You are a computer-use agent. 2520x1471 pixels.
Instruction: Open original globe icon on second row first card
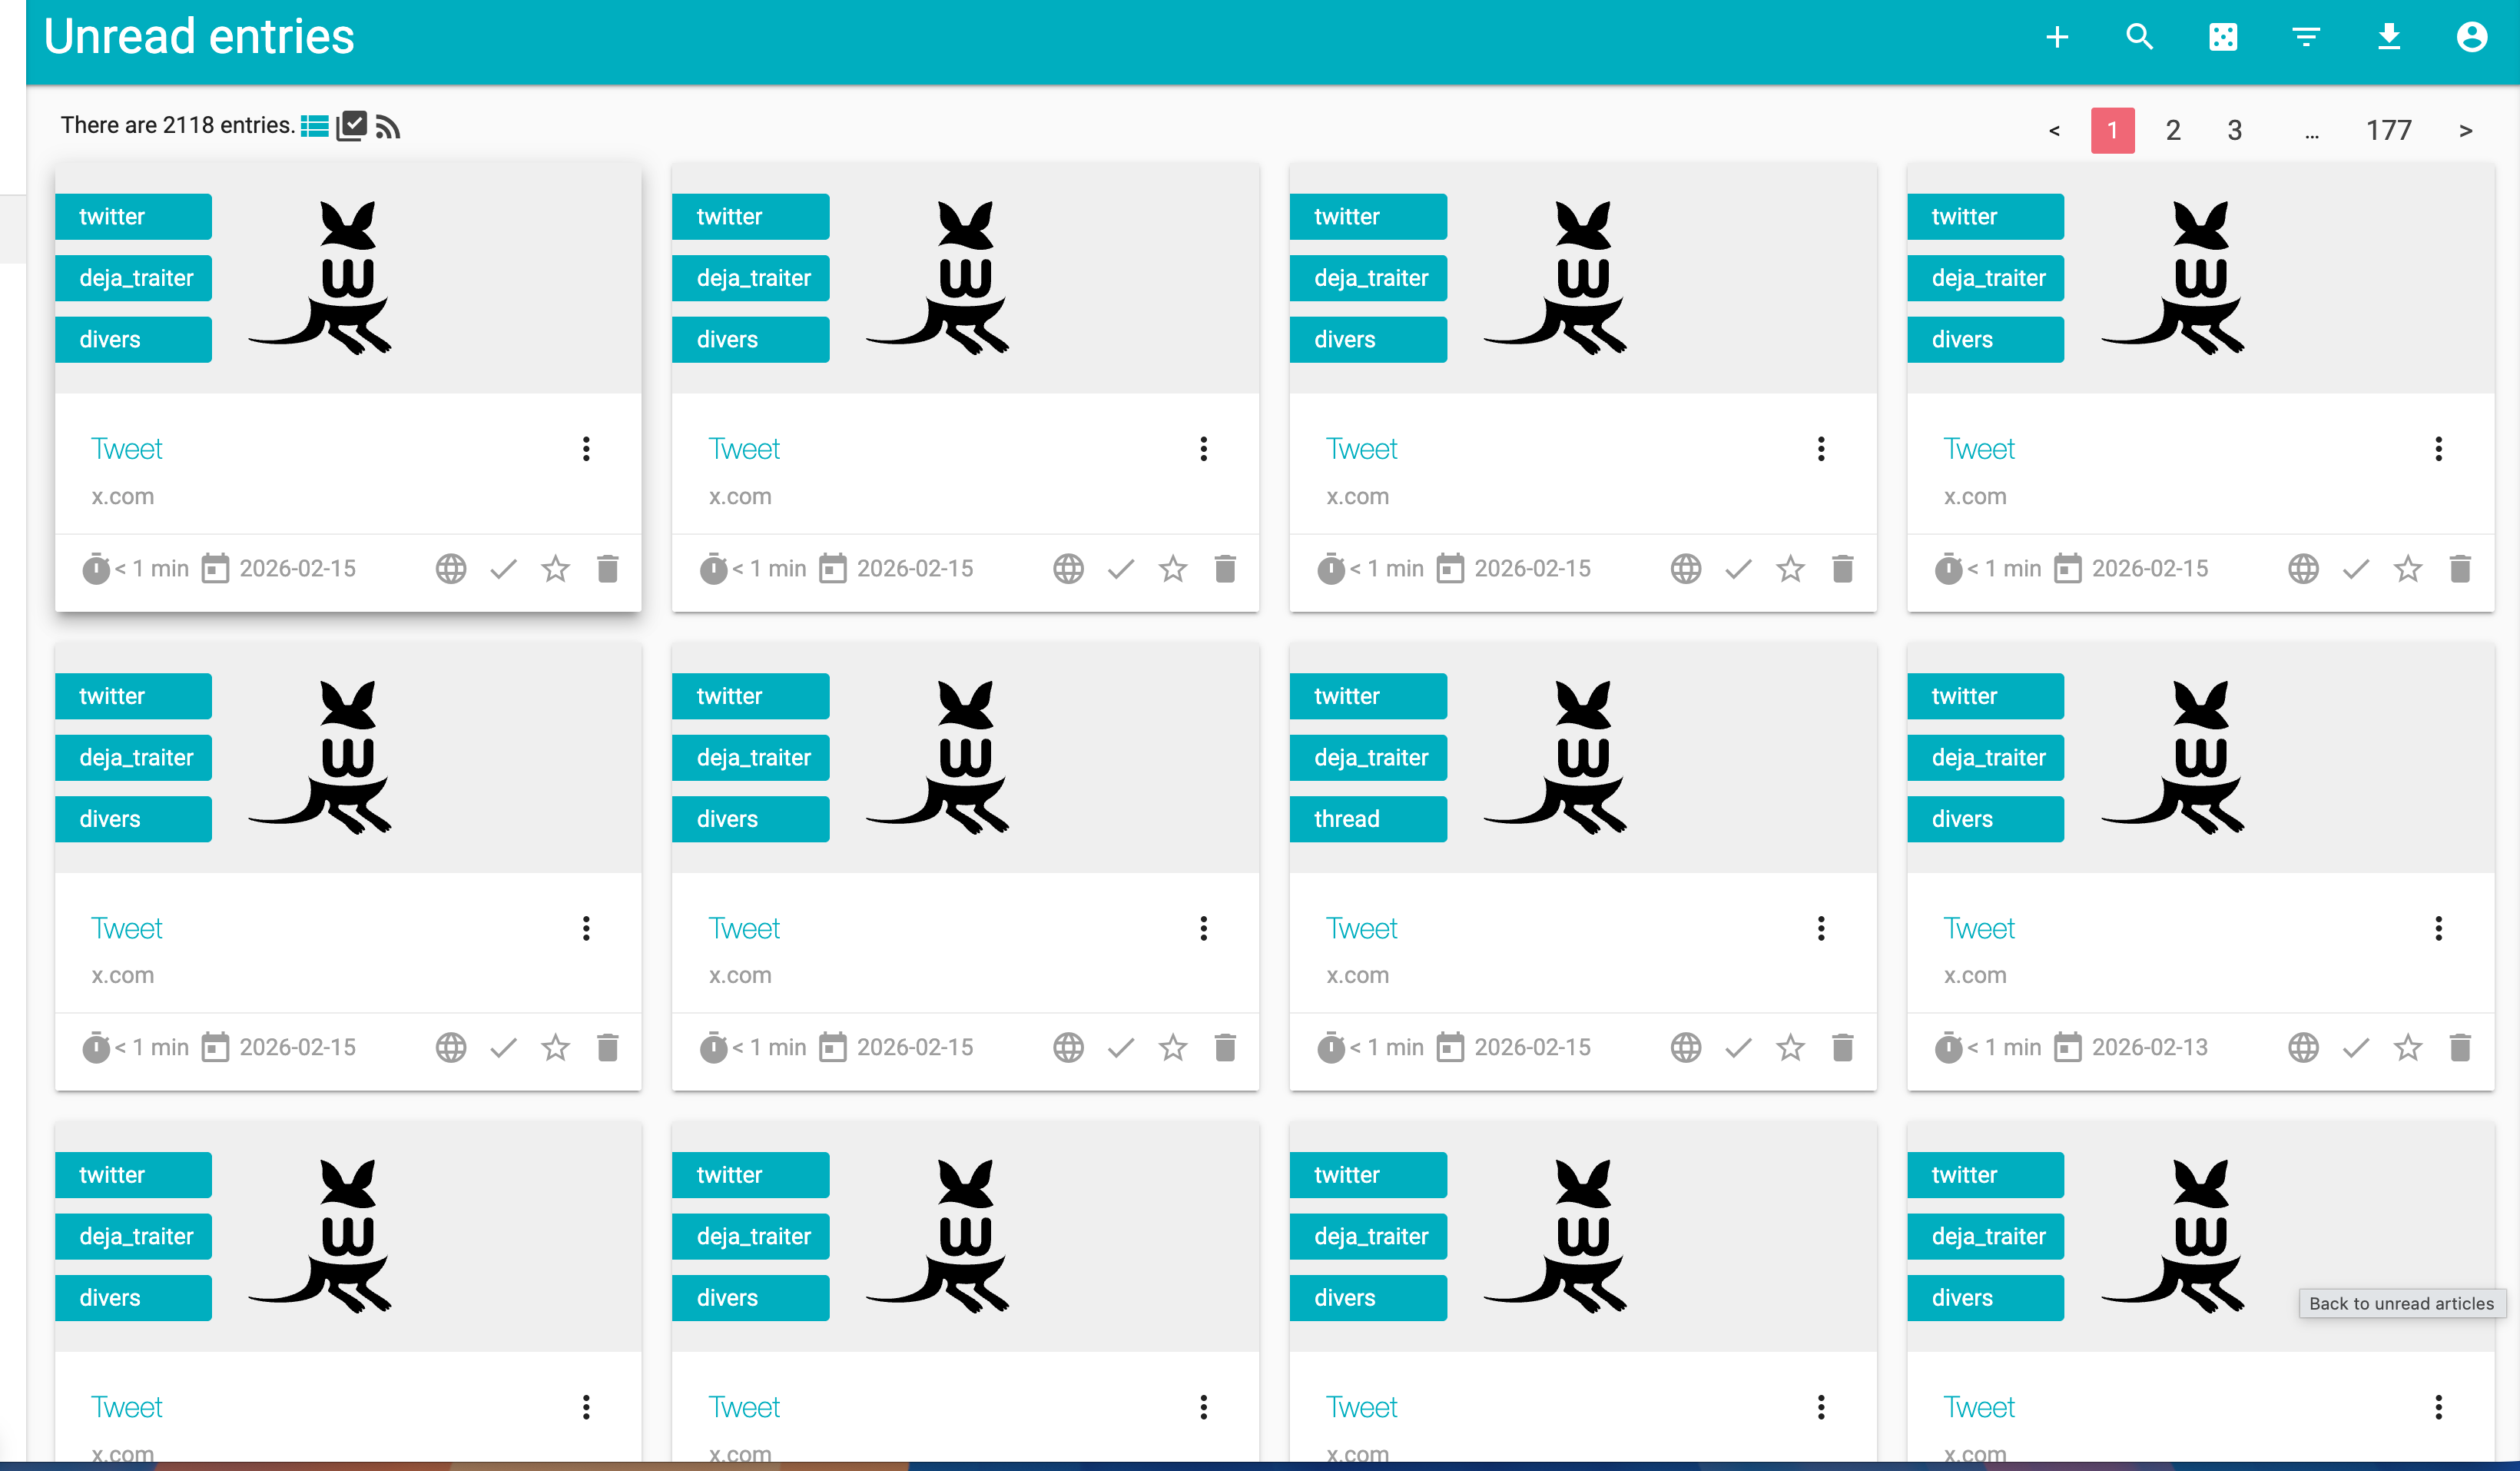click(451, 1048)
